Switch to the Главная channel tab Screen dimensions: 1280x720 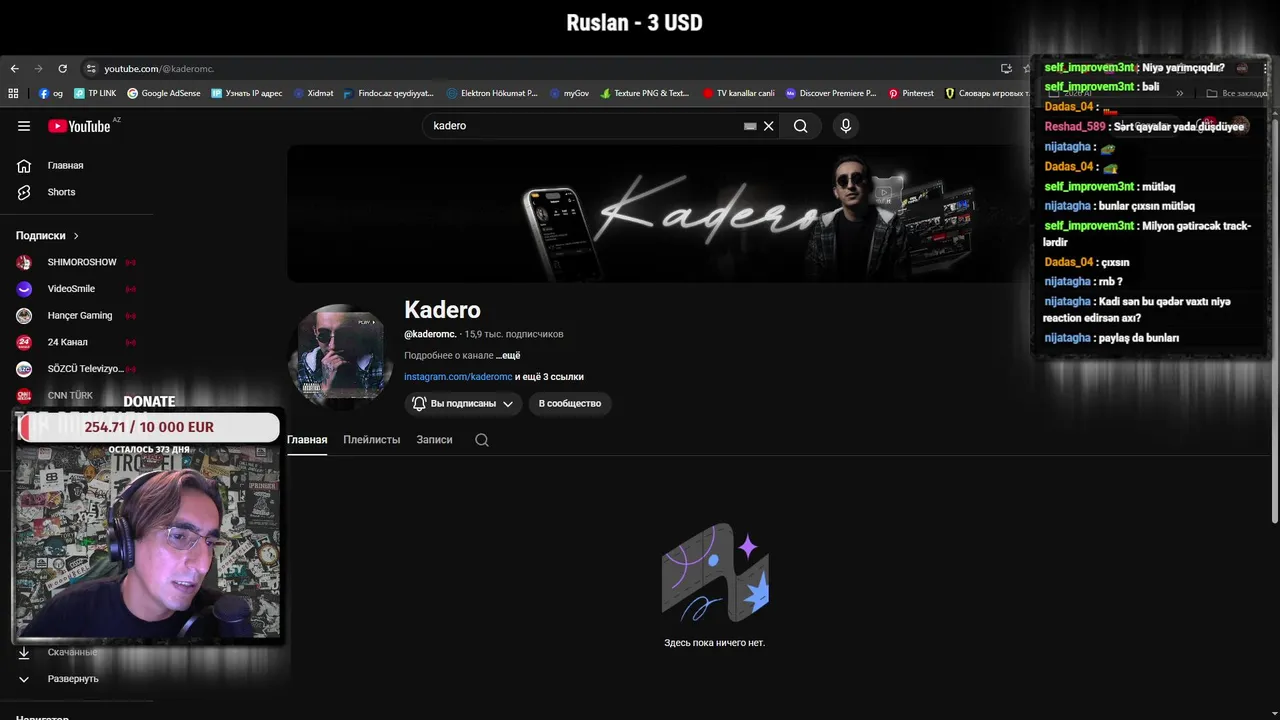click(307, 440)
